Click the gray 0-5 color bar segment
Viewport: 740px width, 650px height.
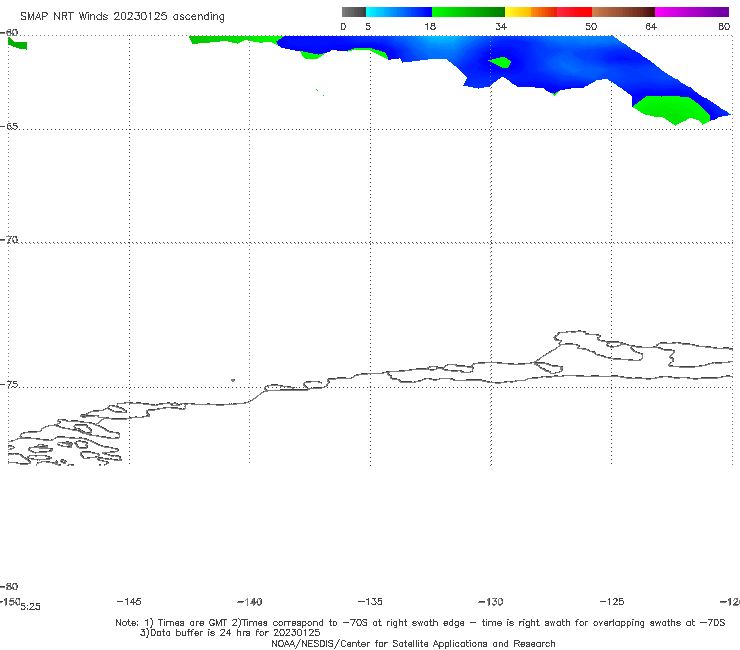coord(354,12)
